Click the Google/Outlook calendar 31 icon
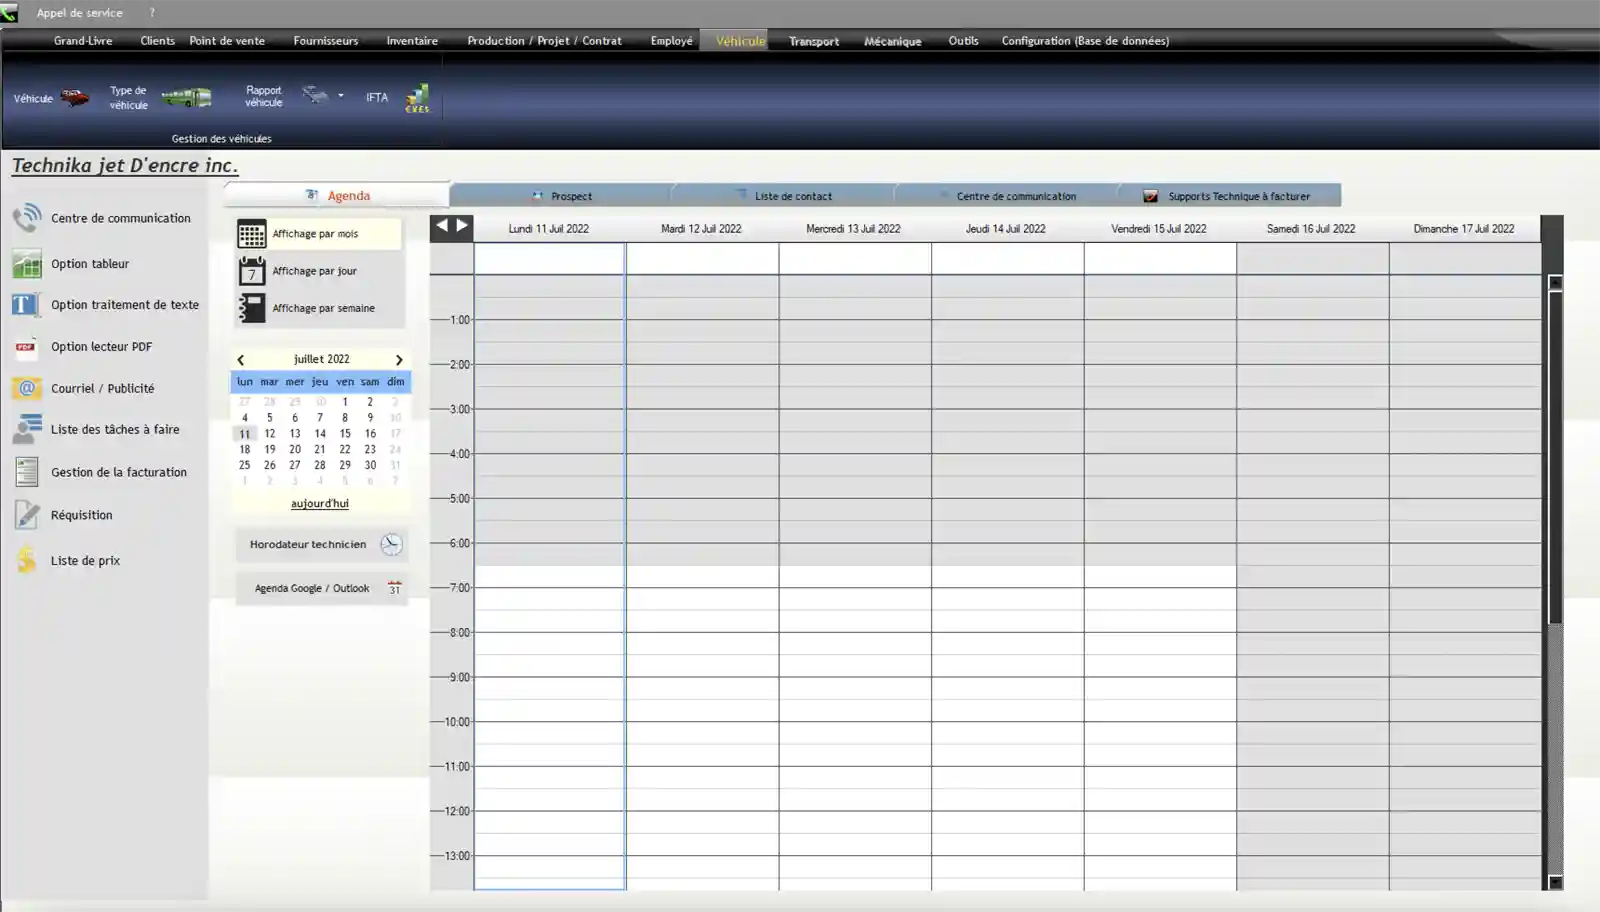1600x912 pixels. [395, 589]
